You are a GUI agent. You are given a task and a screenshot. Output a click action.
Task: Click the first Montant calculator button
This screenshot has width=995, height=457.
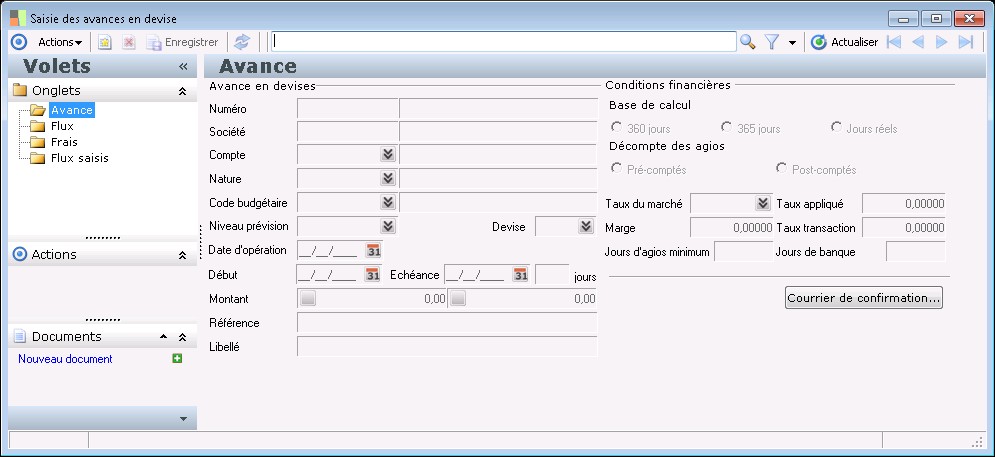308,298
